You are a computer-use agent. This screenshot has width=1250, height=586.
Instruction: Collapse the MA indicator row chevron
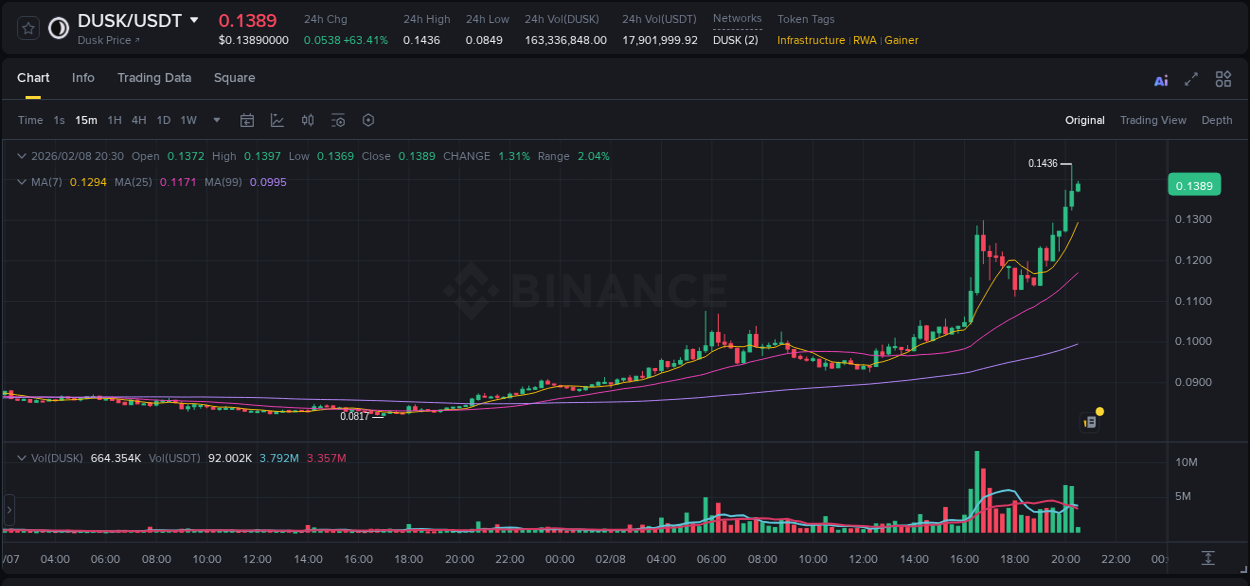21,181
